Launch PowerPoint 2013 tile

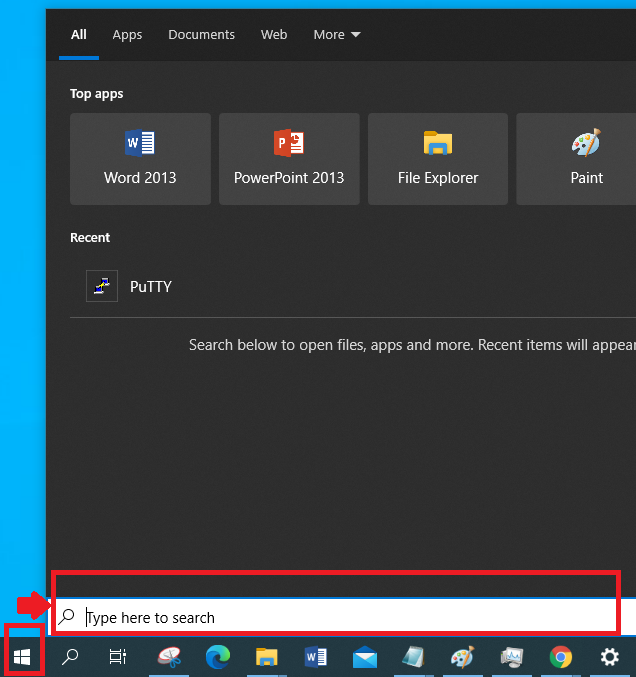click(x=289, y=159)
